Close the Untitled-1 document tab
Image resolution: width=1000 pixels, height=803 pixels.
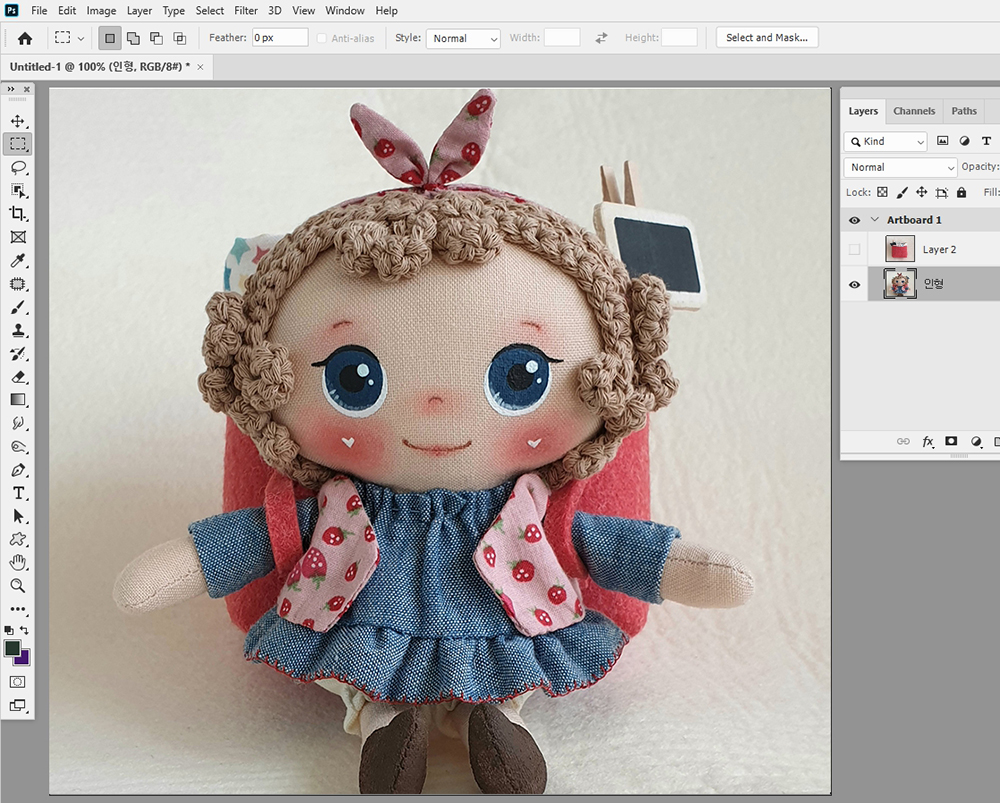(200, 67)
